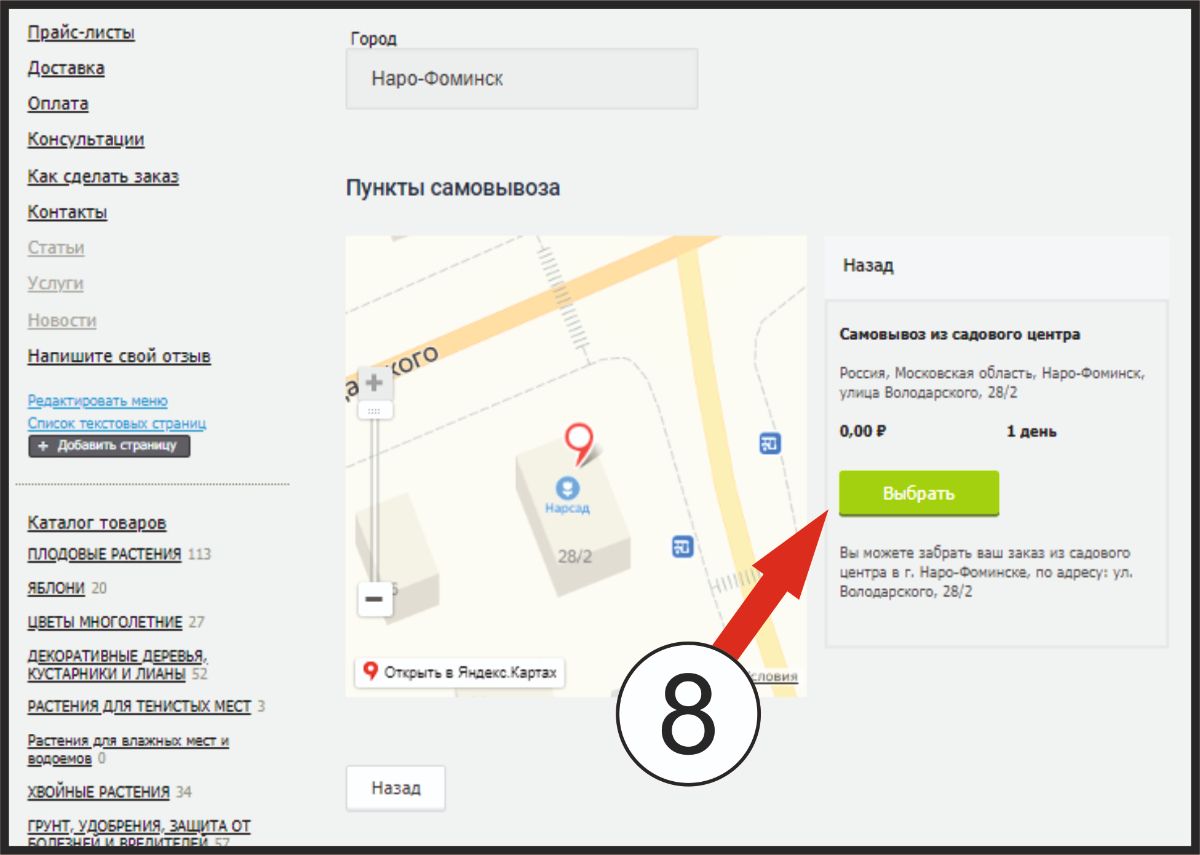Click the Напишите свой отзыв link
The height and width of the screenshot is (855, 1200).
coord(119,356)
